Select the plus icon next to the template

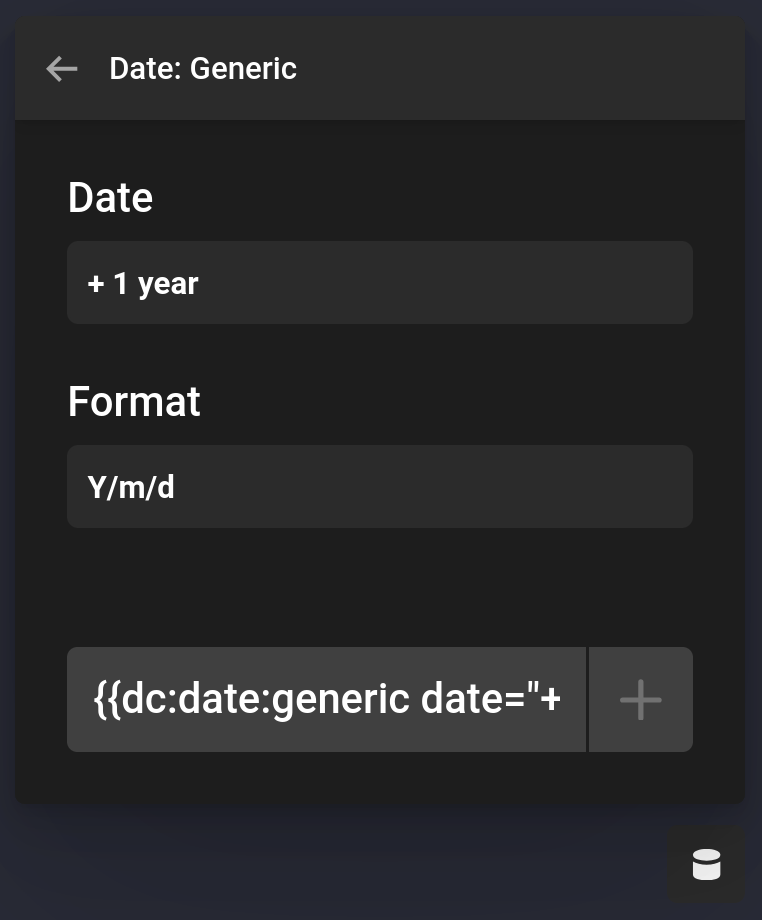(x=640, y=699)
